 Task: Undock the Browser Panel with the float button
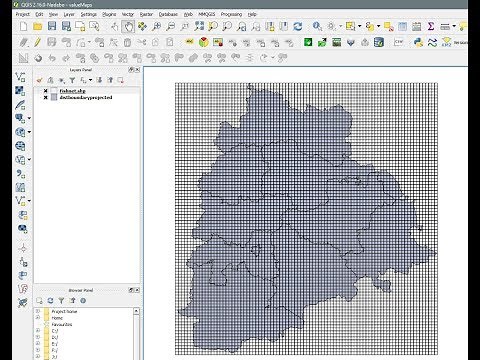pos(131,290)
